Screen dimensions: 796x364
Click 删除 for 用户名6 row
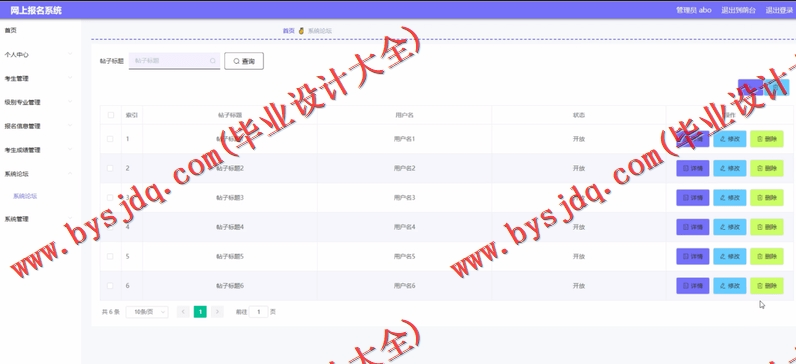click(x=767, y=286)
